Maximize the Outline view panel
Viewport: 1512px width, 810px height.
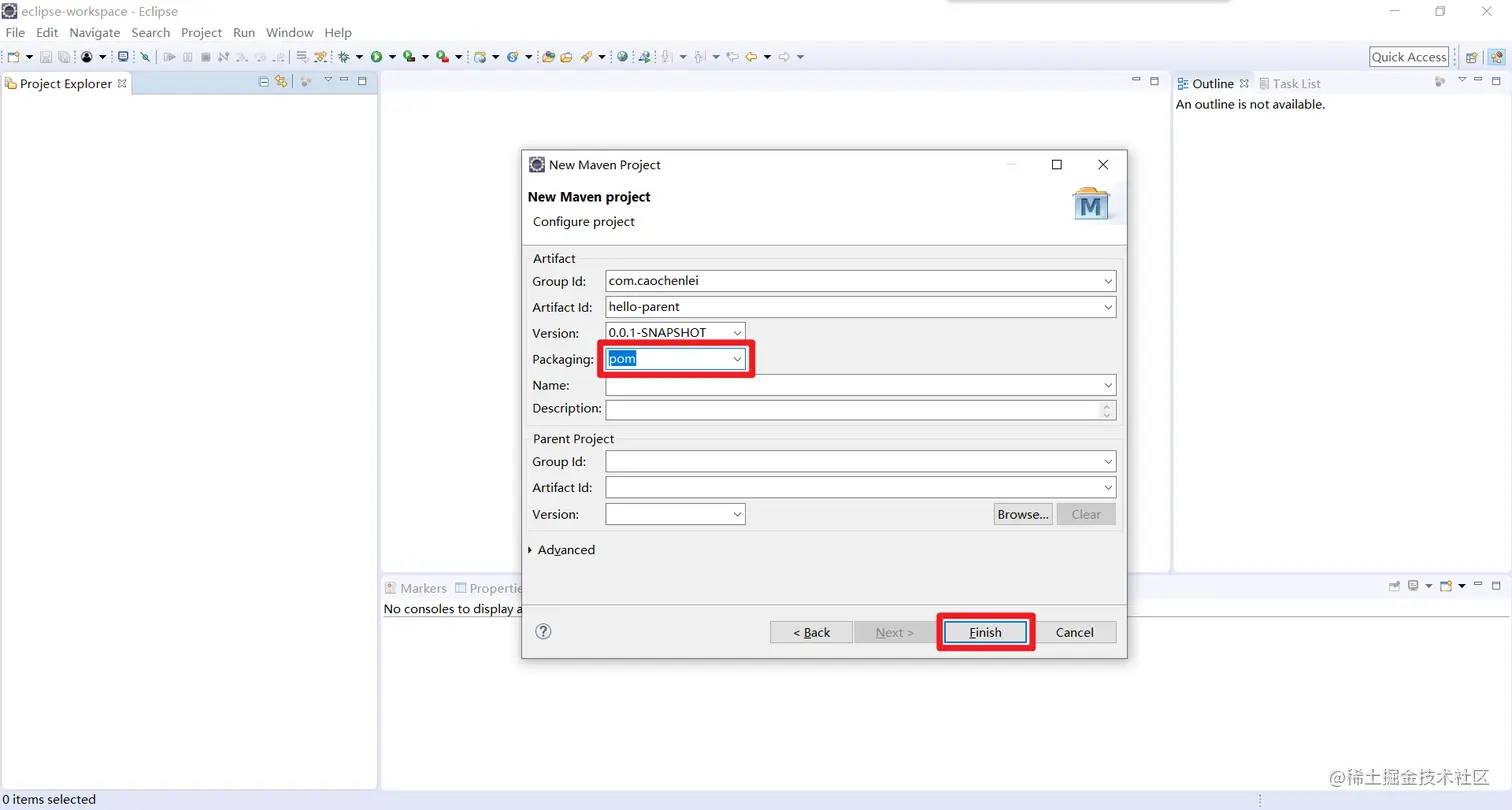[x=1496, y=80]
